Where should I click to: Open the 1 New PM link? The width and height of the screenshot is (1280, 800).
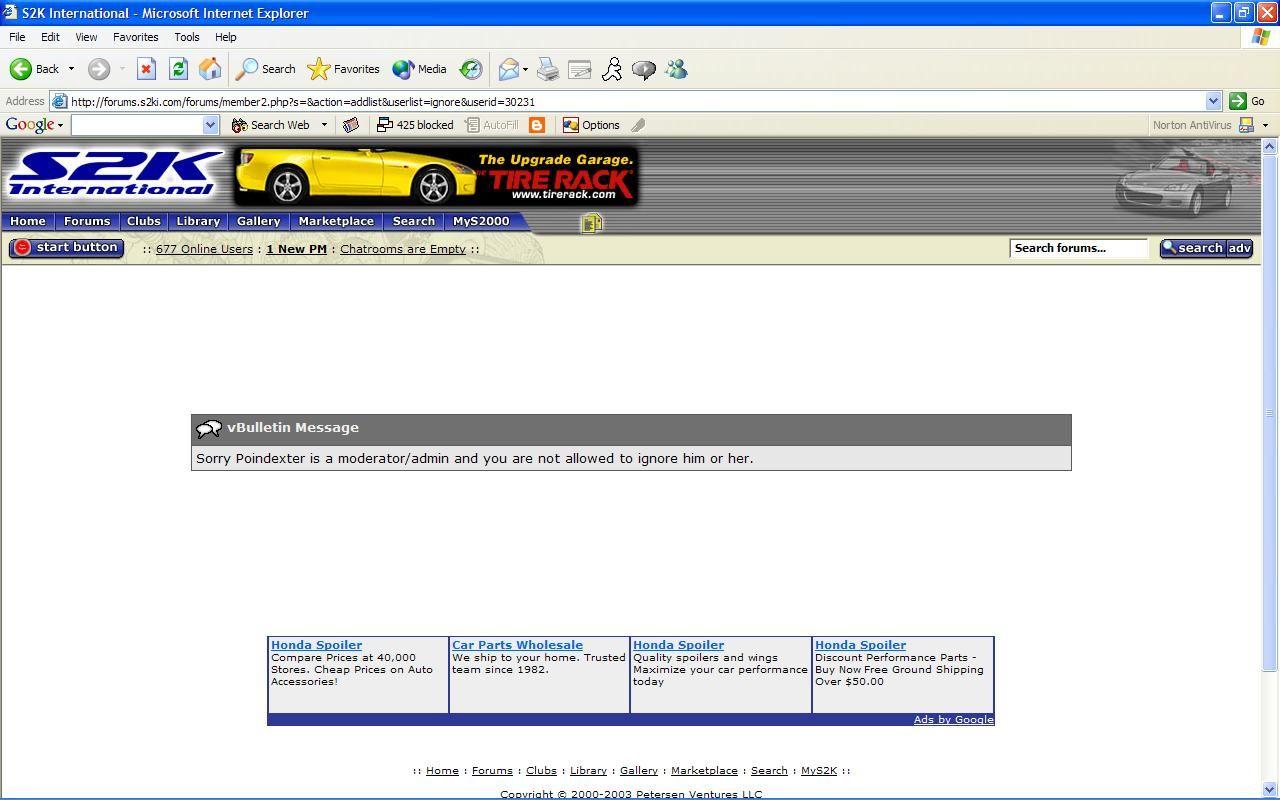point(296,249)
